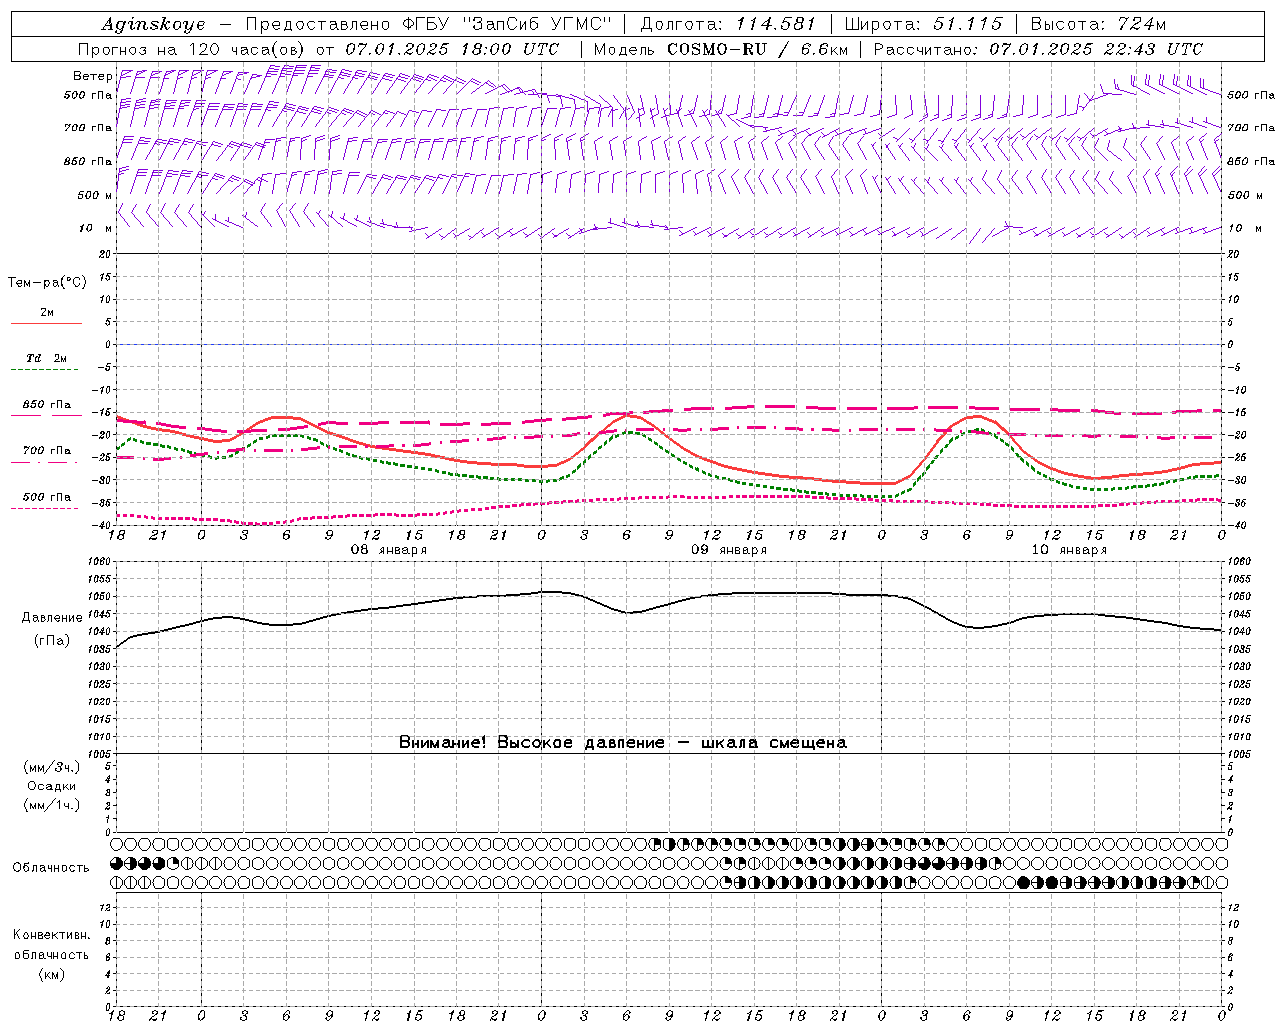Click the 2м temperature legend entry
This screenshot has height=1024, width=1280.
(x=47, y=312)
